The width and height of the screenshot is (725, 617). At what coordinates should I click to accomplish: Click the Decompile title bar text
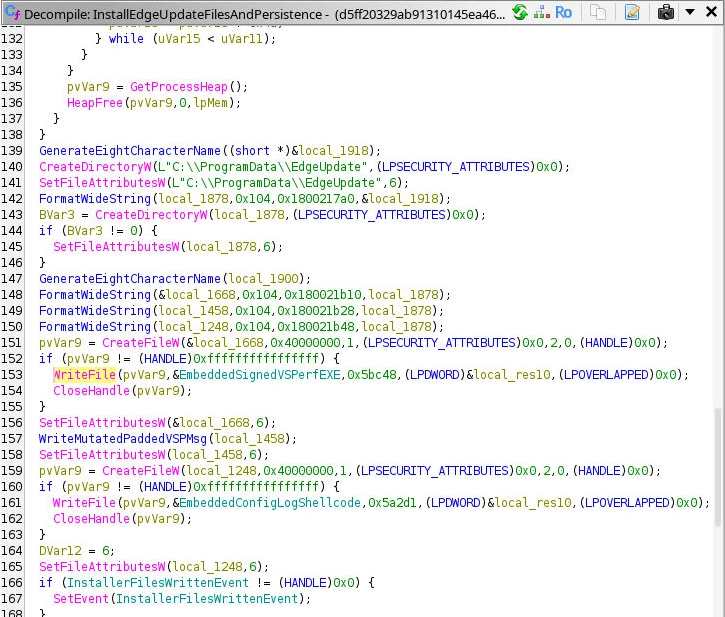coord(264,14)
